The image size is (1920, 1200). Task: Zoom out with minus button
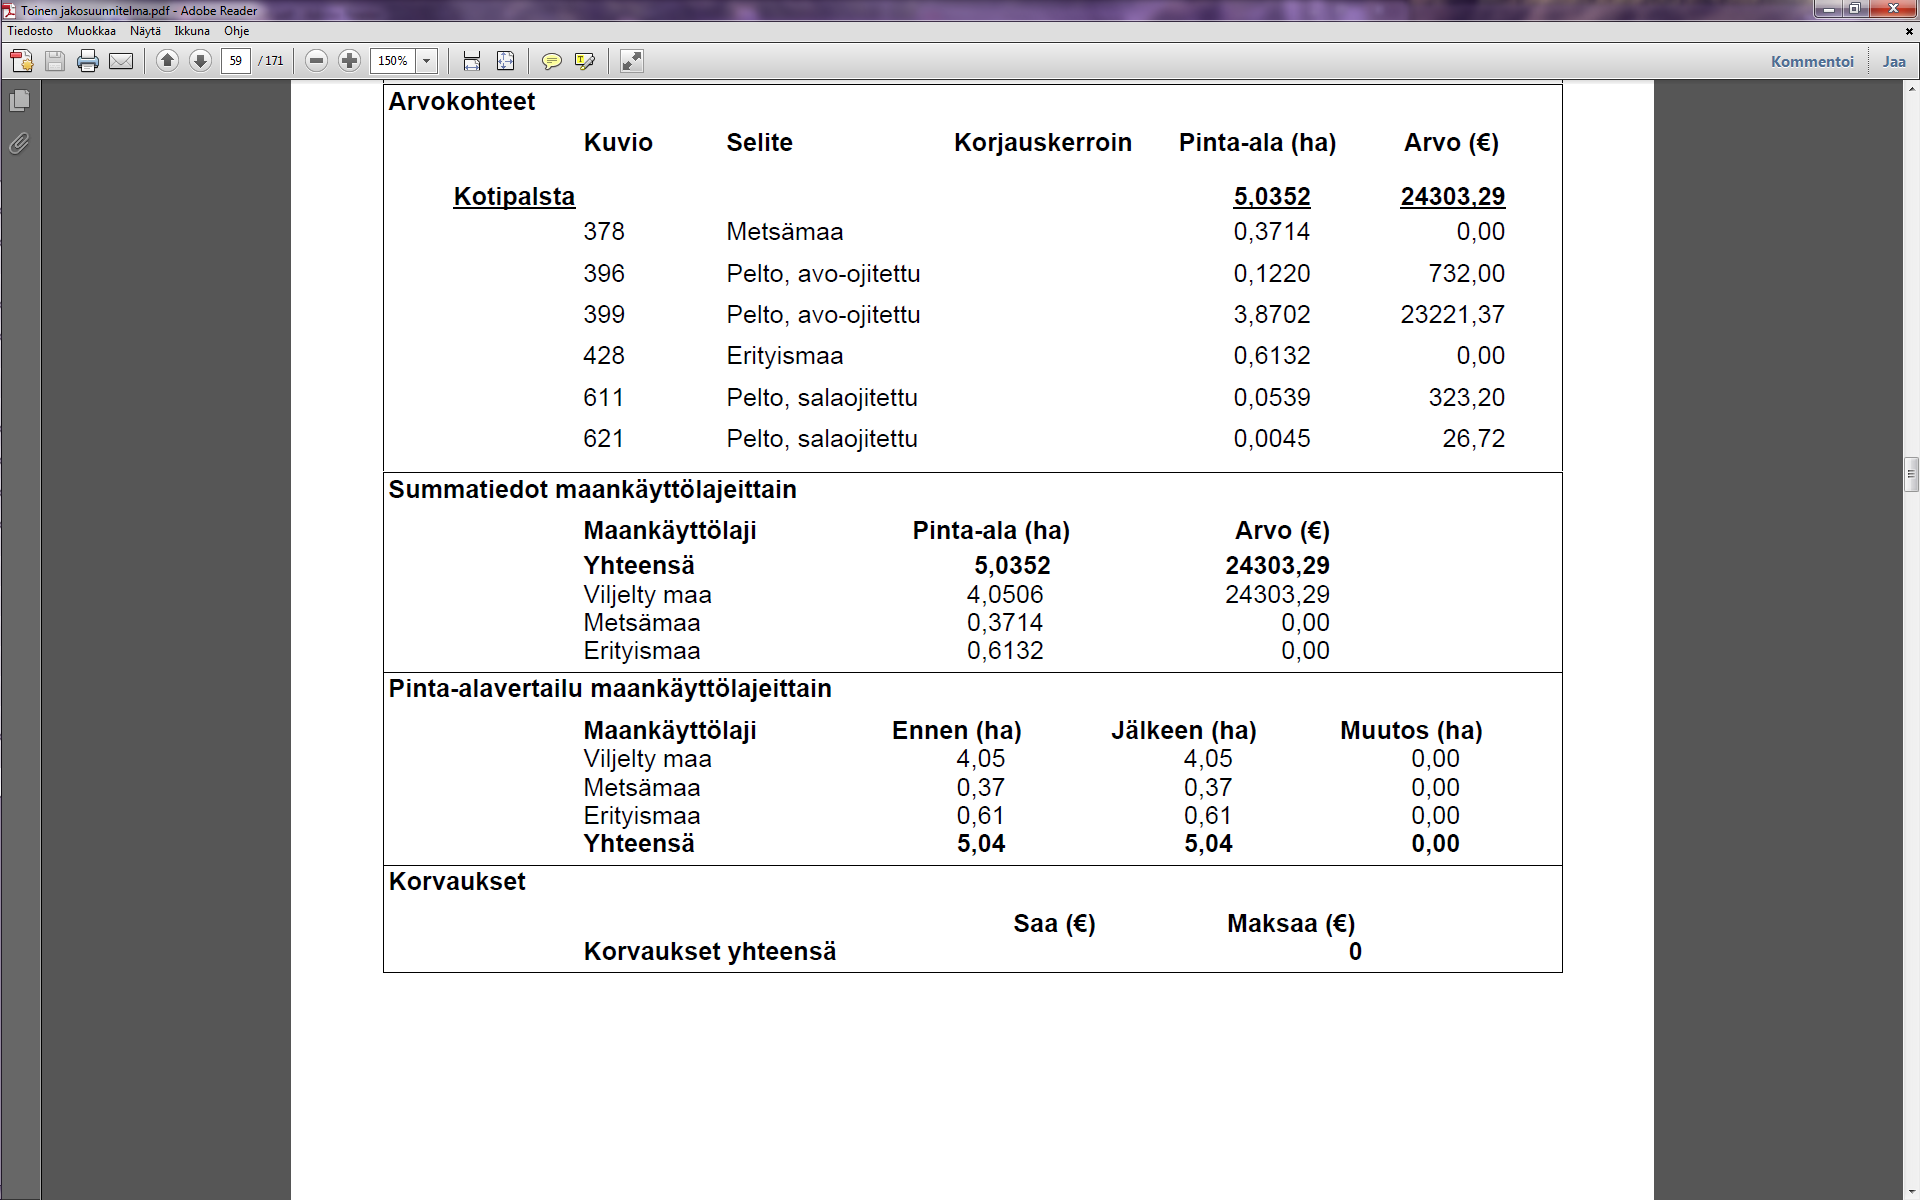pyautogui.click(x=316, y=61)
